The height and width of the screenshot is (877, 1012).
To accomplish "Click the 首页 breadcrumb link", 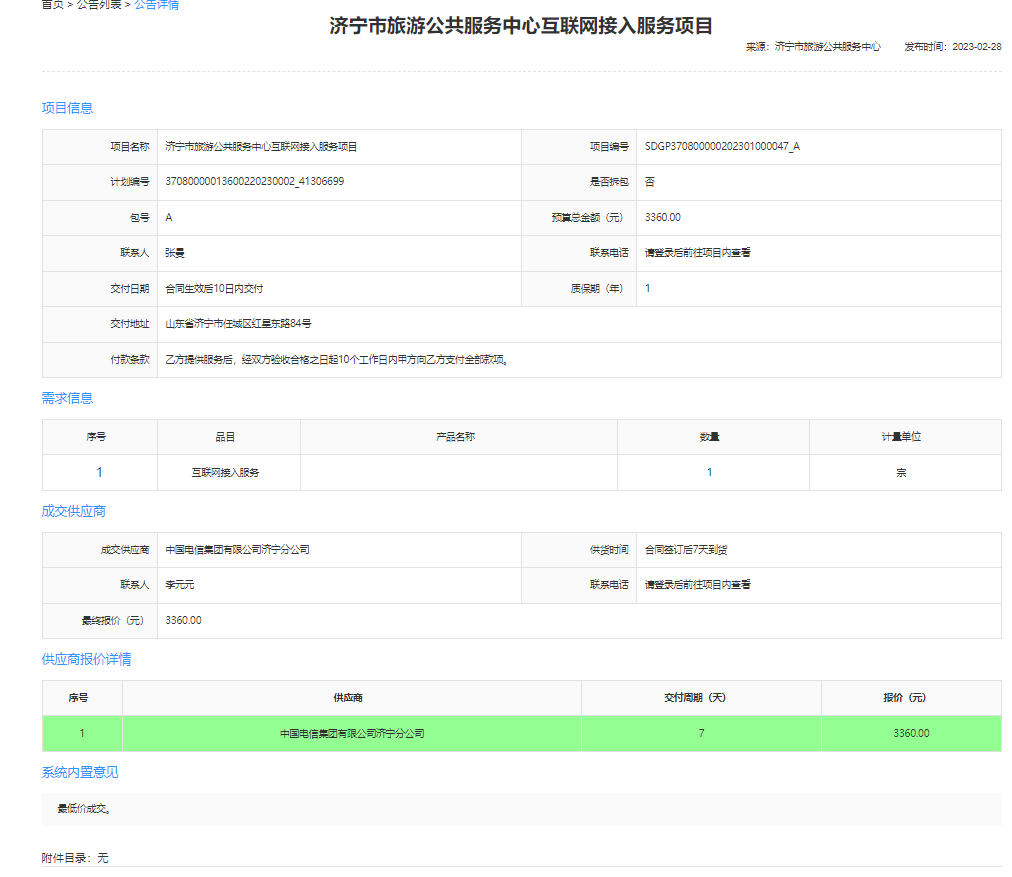I will [51, 5].
